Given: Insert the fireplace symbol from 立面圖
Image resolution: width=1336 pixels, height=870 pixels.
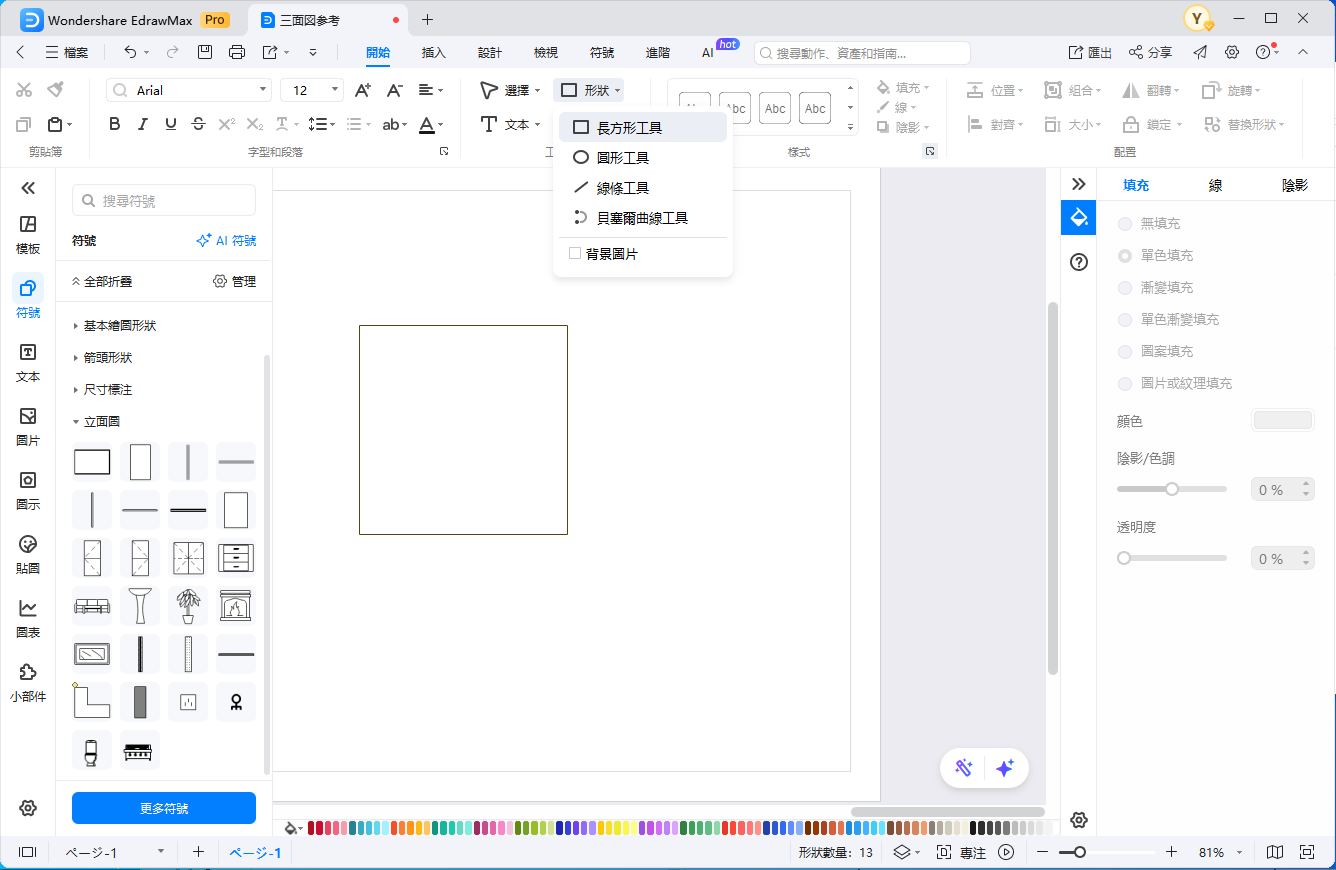Looking at the screenshot, I should [236, 606].
